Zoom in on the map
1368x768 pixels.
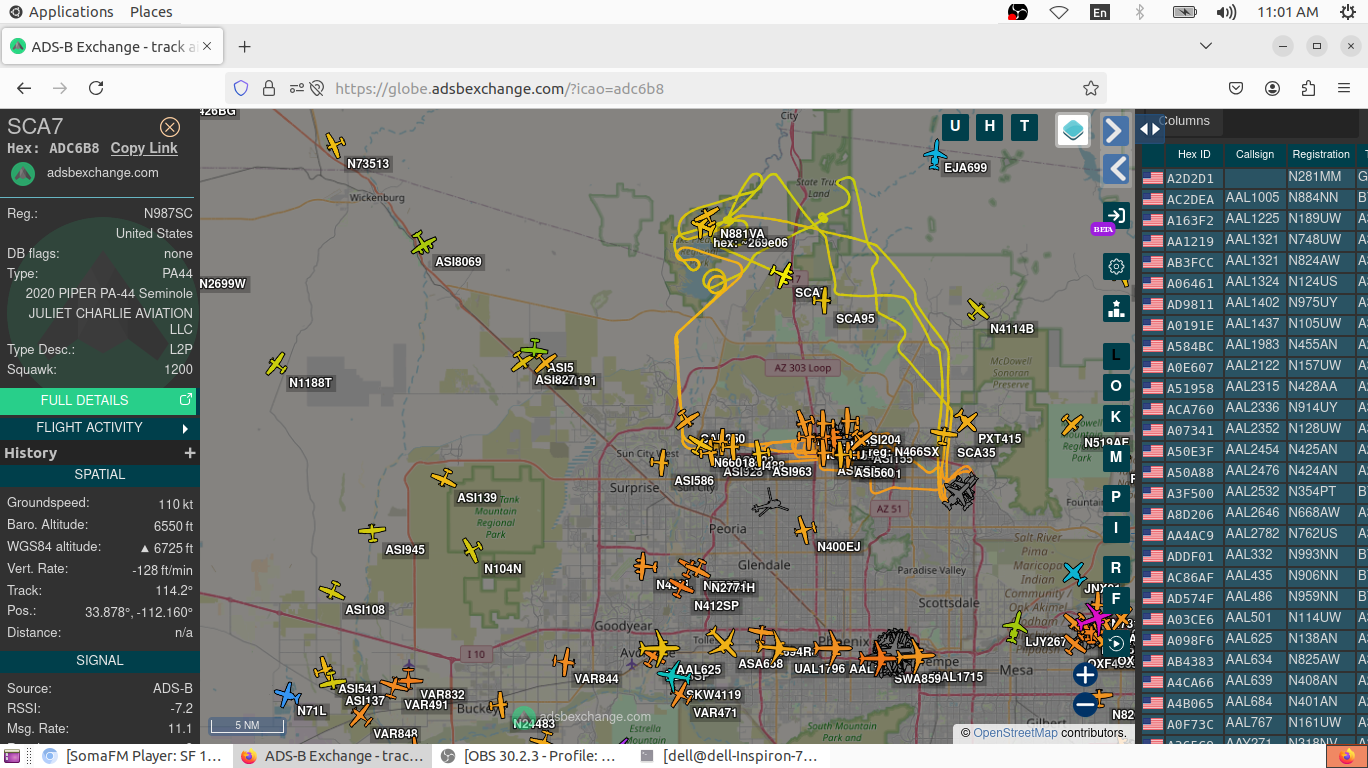click(1085, 675)
